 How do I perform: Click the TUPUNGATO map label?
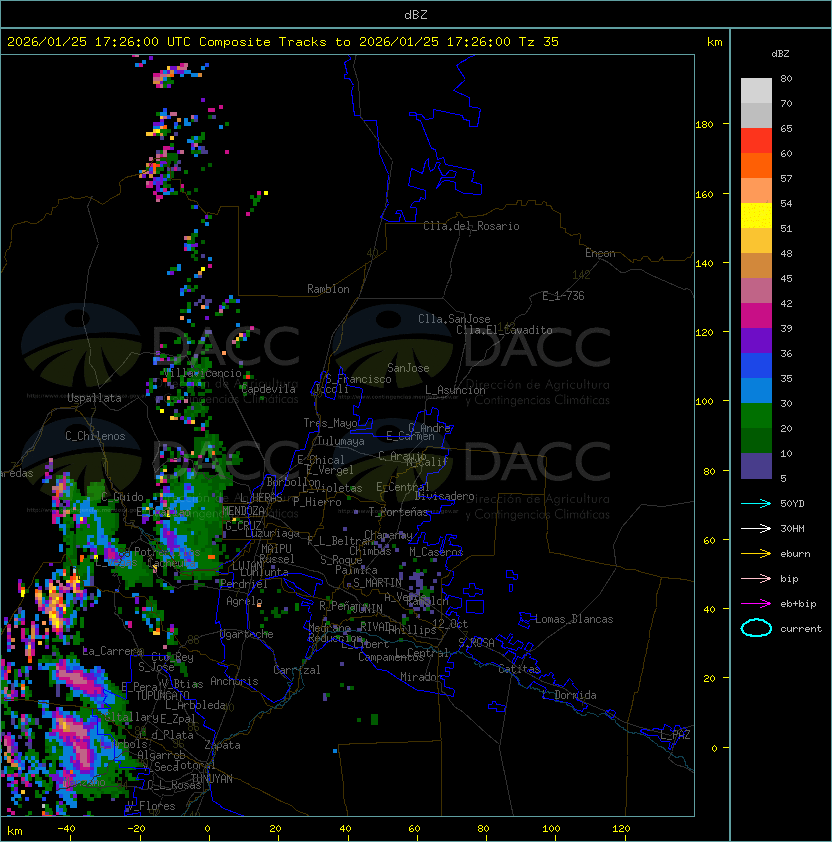162,695
